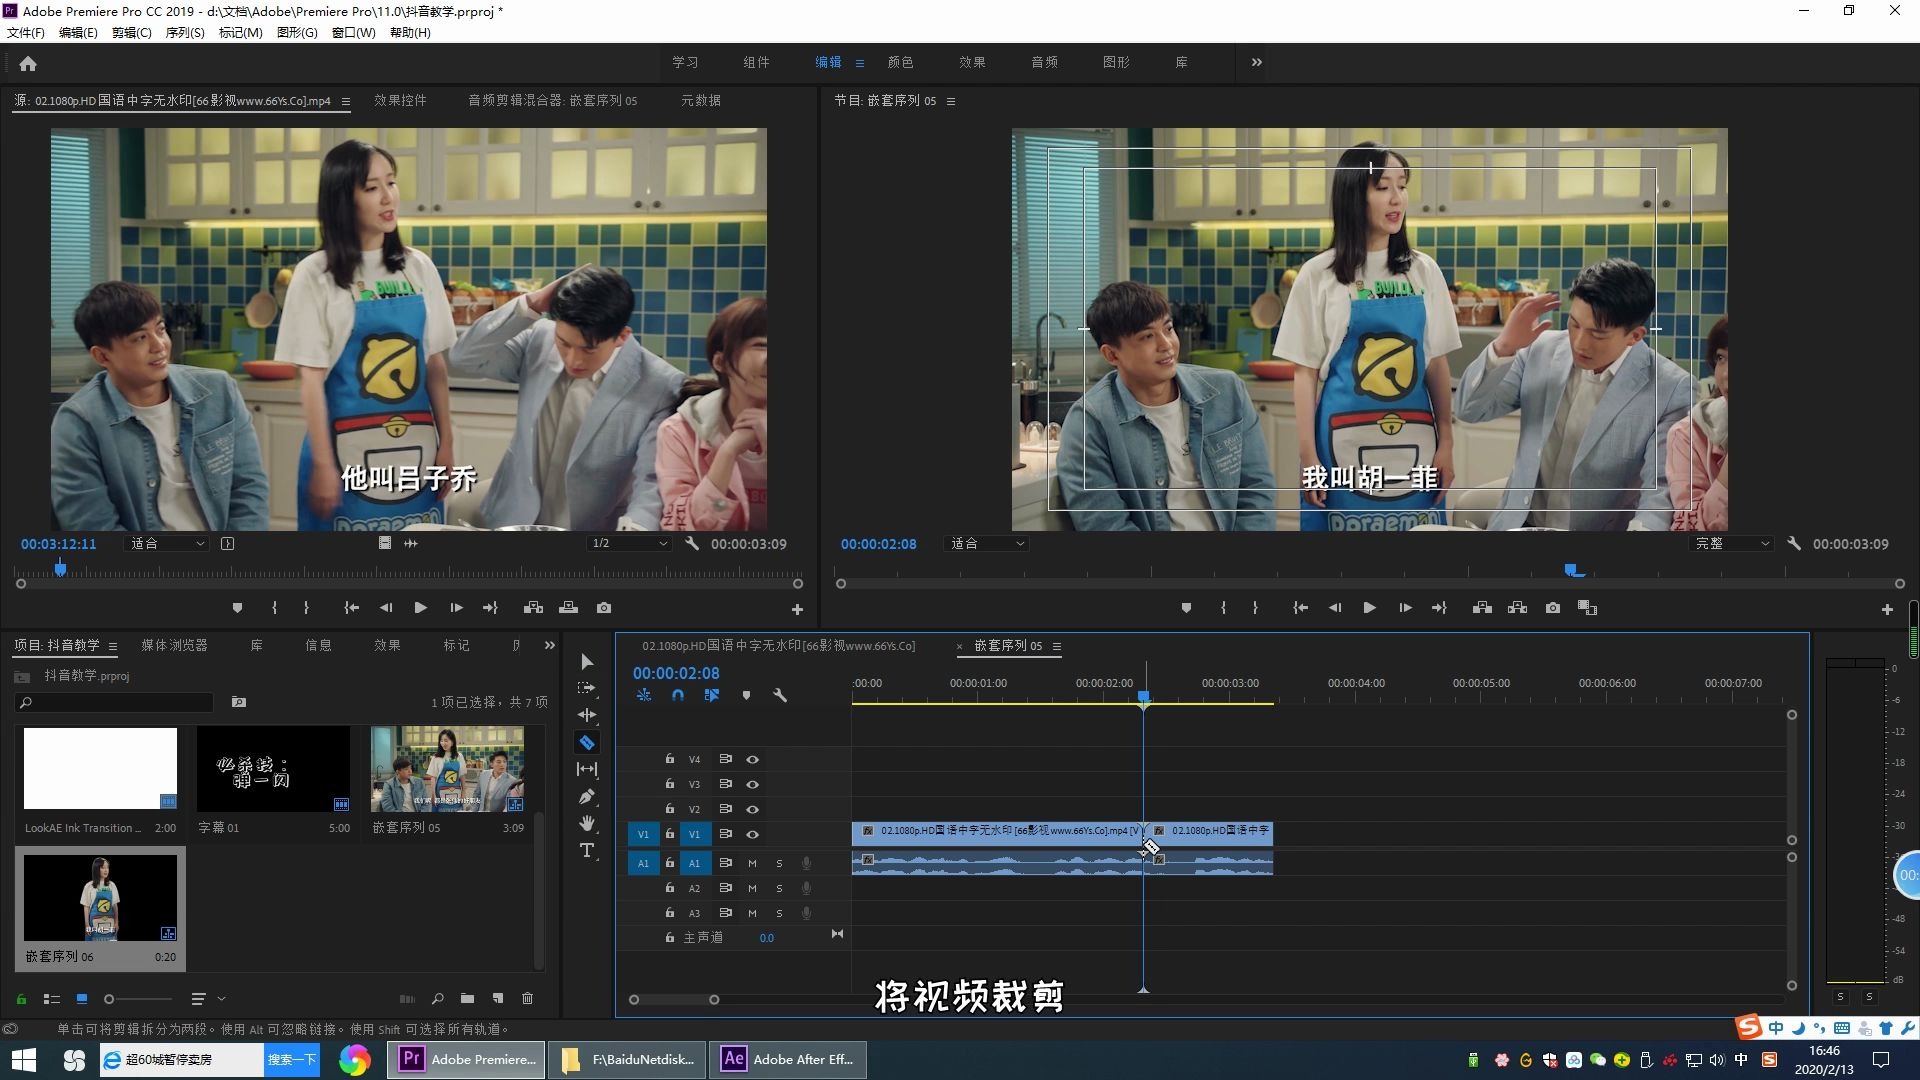Toggle Snap magnet icon in timeline
The width and height of the screenshot is (1920, 1080).
[x=678, y=695]
